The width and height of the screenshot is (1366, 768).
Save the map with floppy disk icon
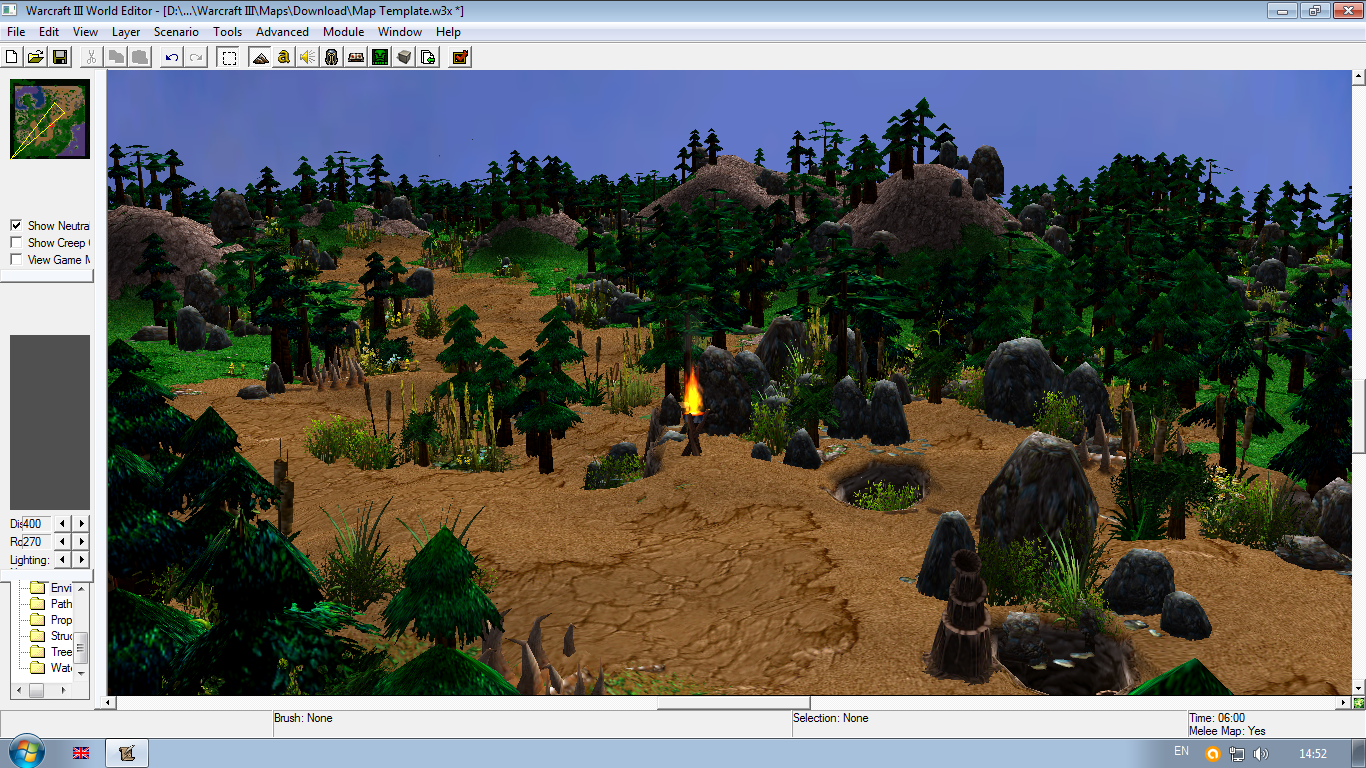point(60,57)
